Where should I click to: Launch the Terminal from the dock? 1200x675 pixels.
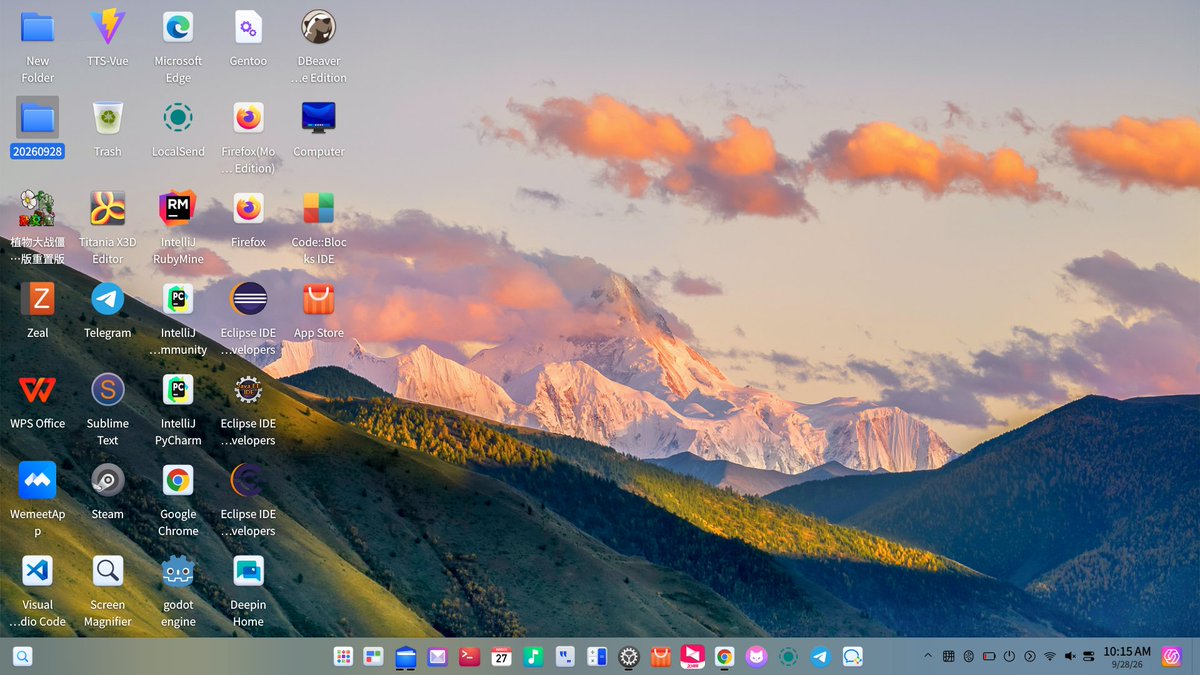pyautogui.click(x=469, y=657)
